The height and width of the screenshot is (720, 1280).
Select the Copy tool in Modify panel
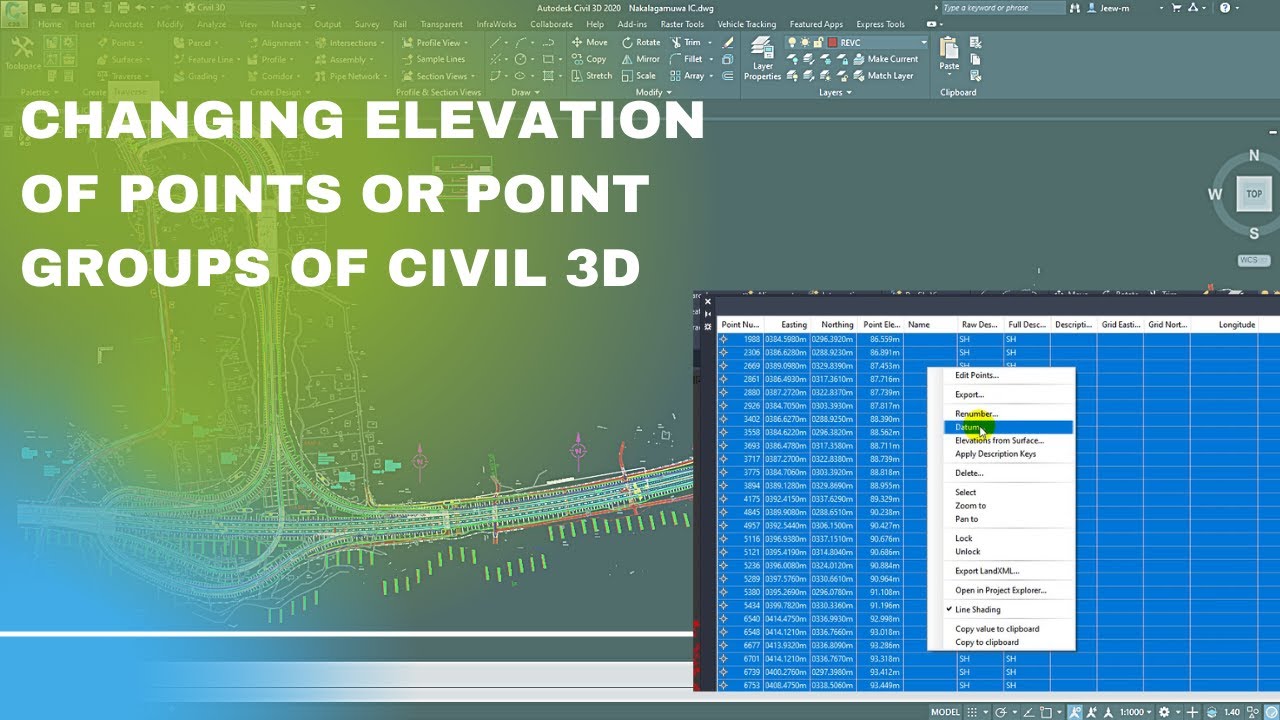click(589, 59)
